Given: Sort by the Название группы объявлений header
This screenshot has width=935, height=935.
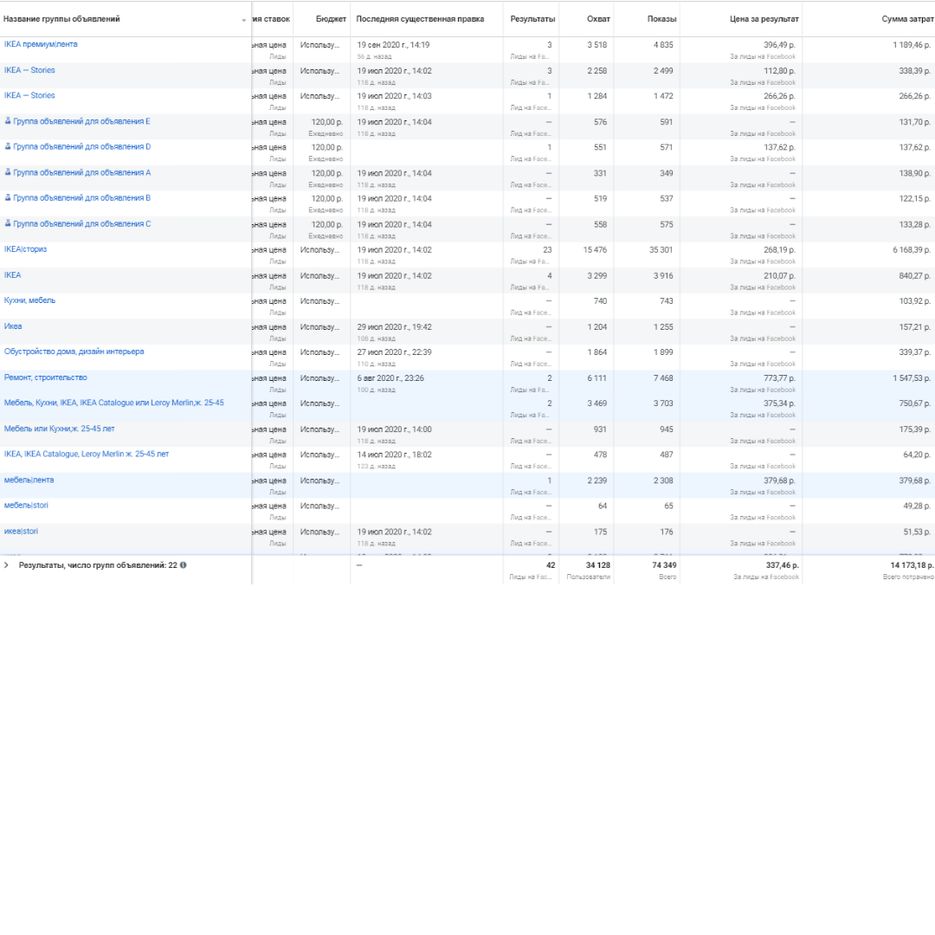Looking at the screenshot, I should [x=61, y=19].
